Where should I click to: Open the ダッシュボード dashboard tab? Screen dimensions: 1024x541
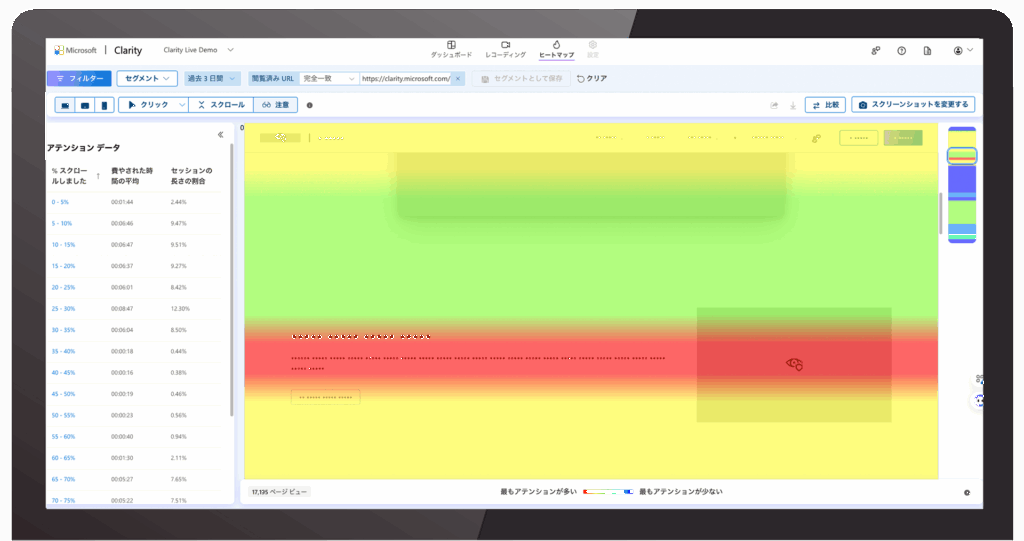pyautogui.click(x=451, y=50)
